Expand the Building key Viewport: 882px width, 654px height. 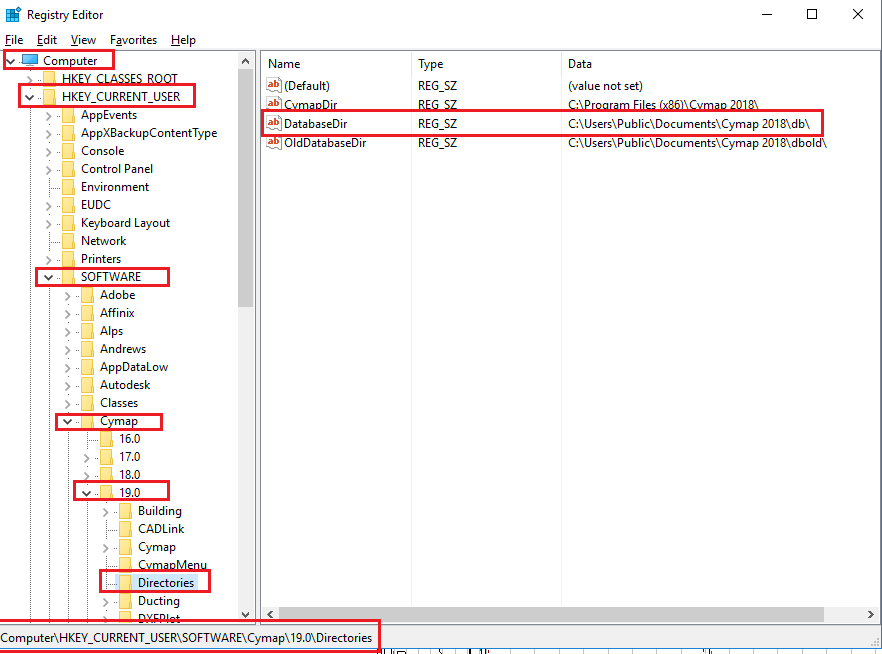[x=106, y=512]
